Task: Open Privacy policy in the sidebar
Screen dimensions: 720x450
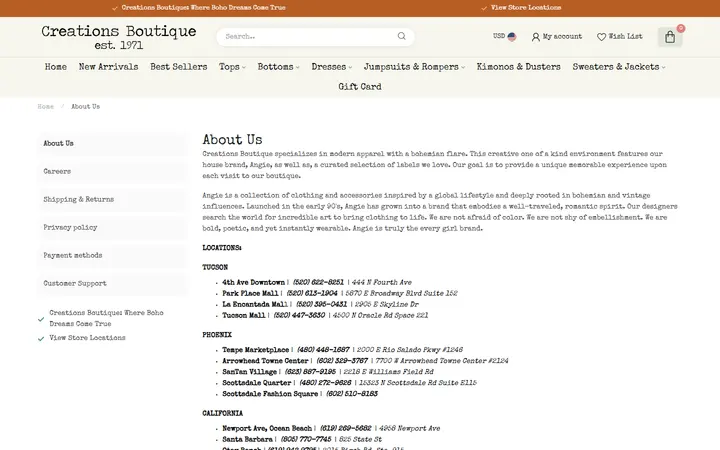Action: [112, 227]
